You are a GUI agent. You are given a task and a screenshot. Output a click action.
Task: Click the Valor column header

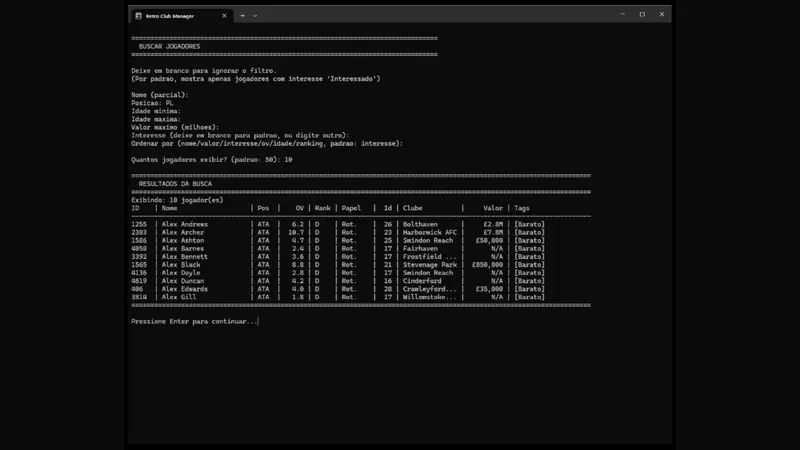(493, 208)
